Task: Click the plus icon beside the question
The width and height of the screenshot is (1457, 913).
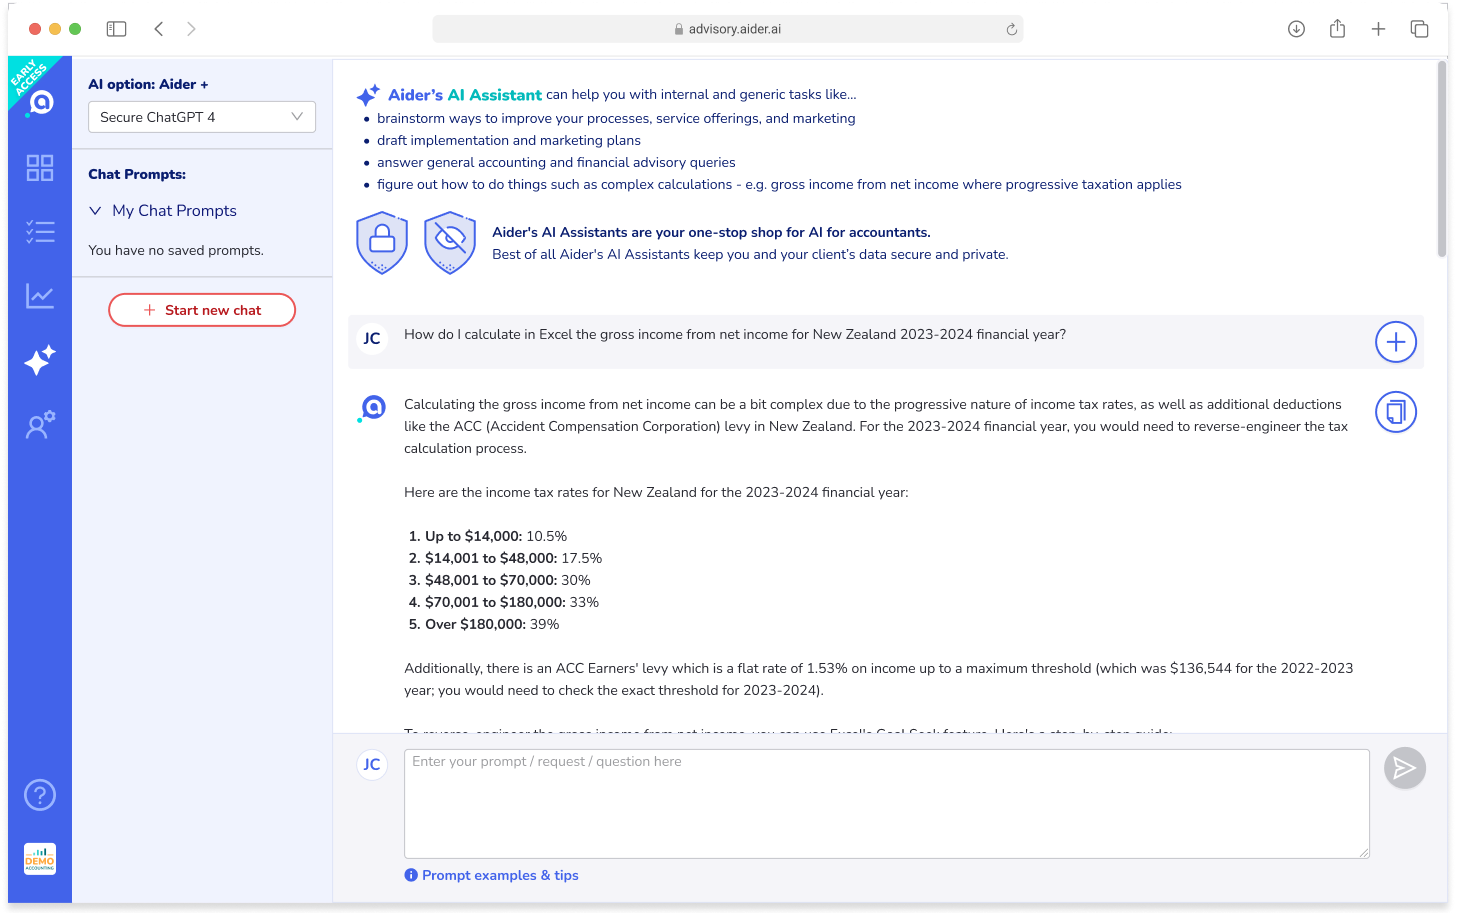Action: (1396, 342)
